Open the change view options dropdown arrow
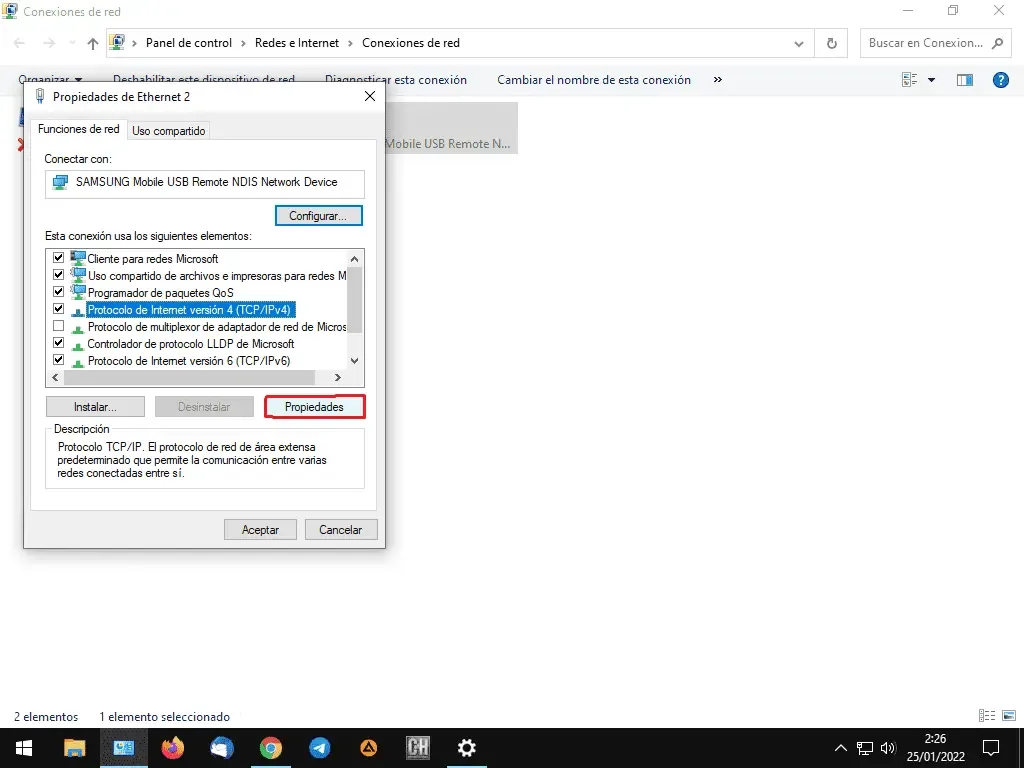 pos(931,80)
